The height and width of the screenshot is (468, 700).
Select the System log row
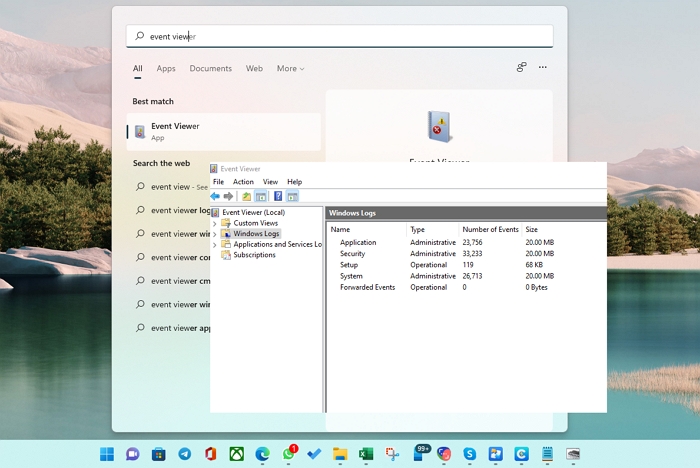coord(351,276)
